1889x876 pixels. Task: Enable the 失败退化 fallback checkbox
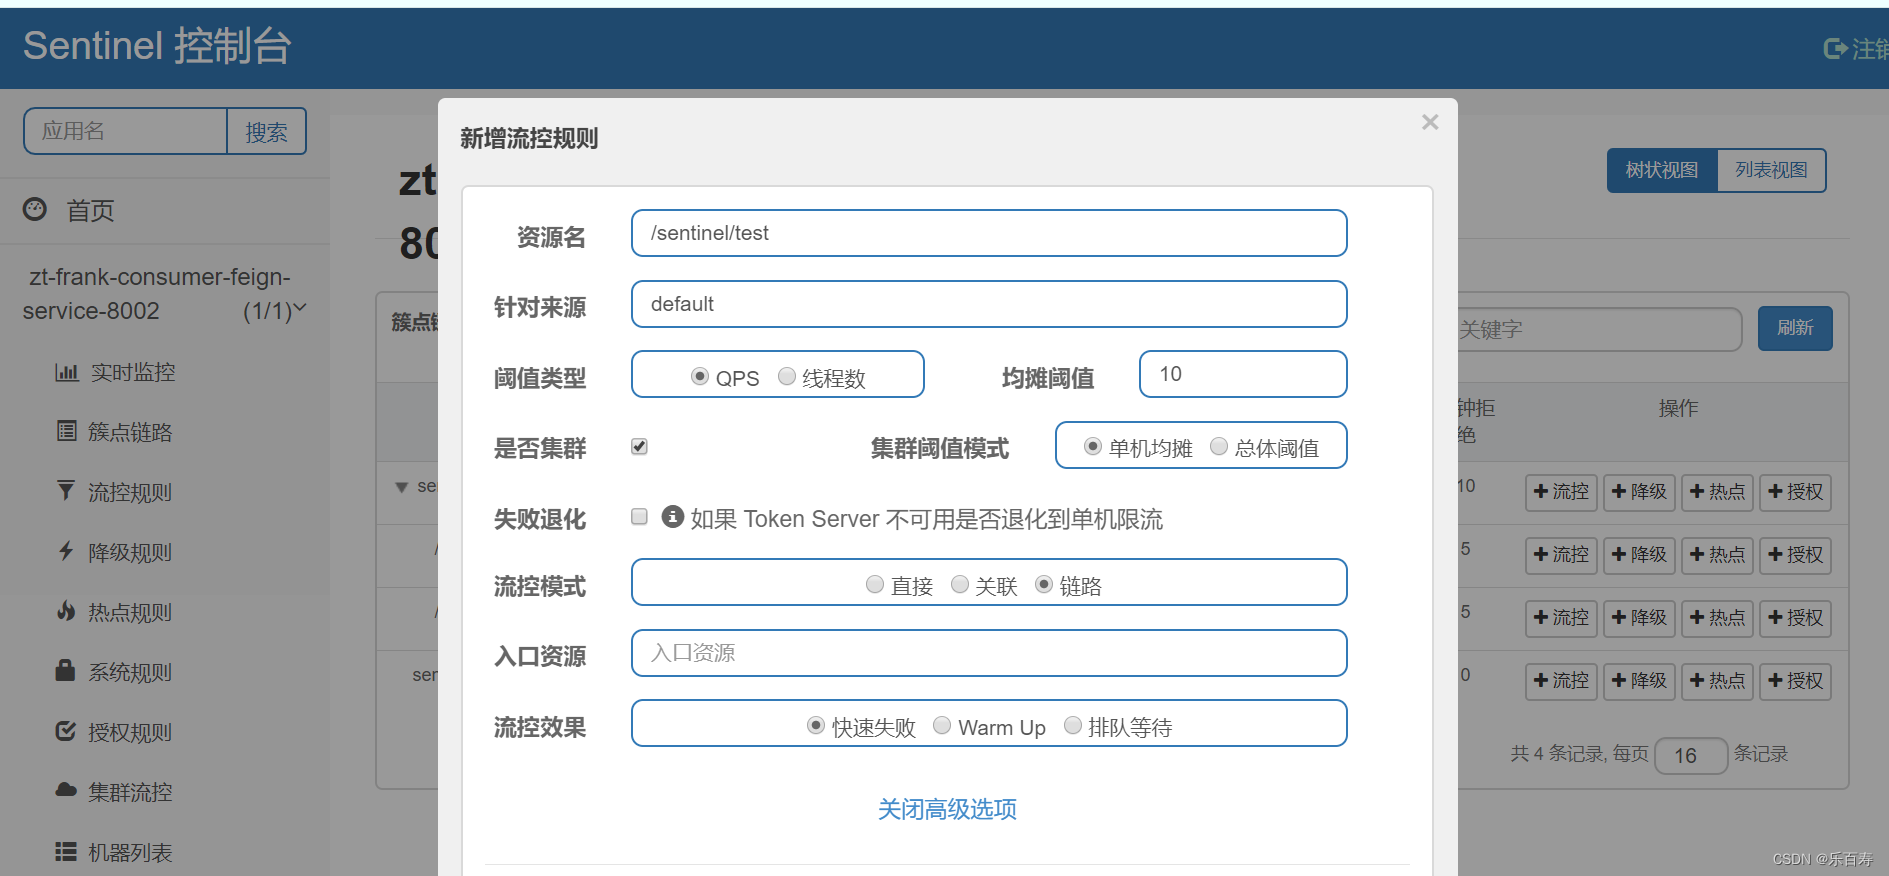click(639, 517)
